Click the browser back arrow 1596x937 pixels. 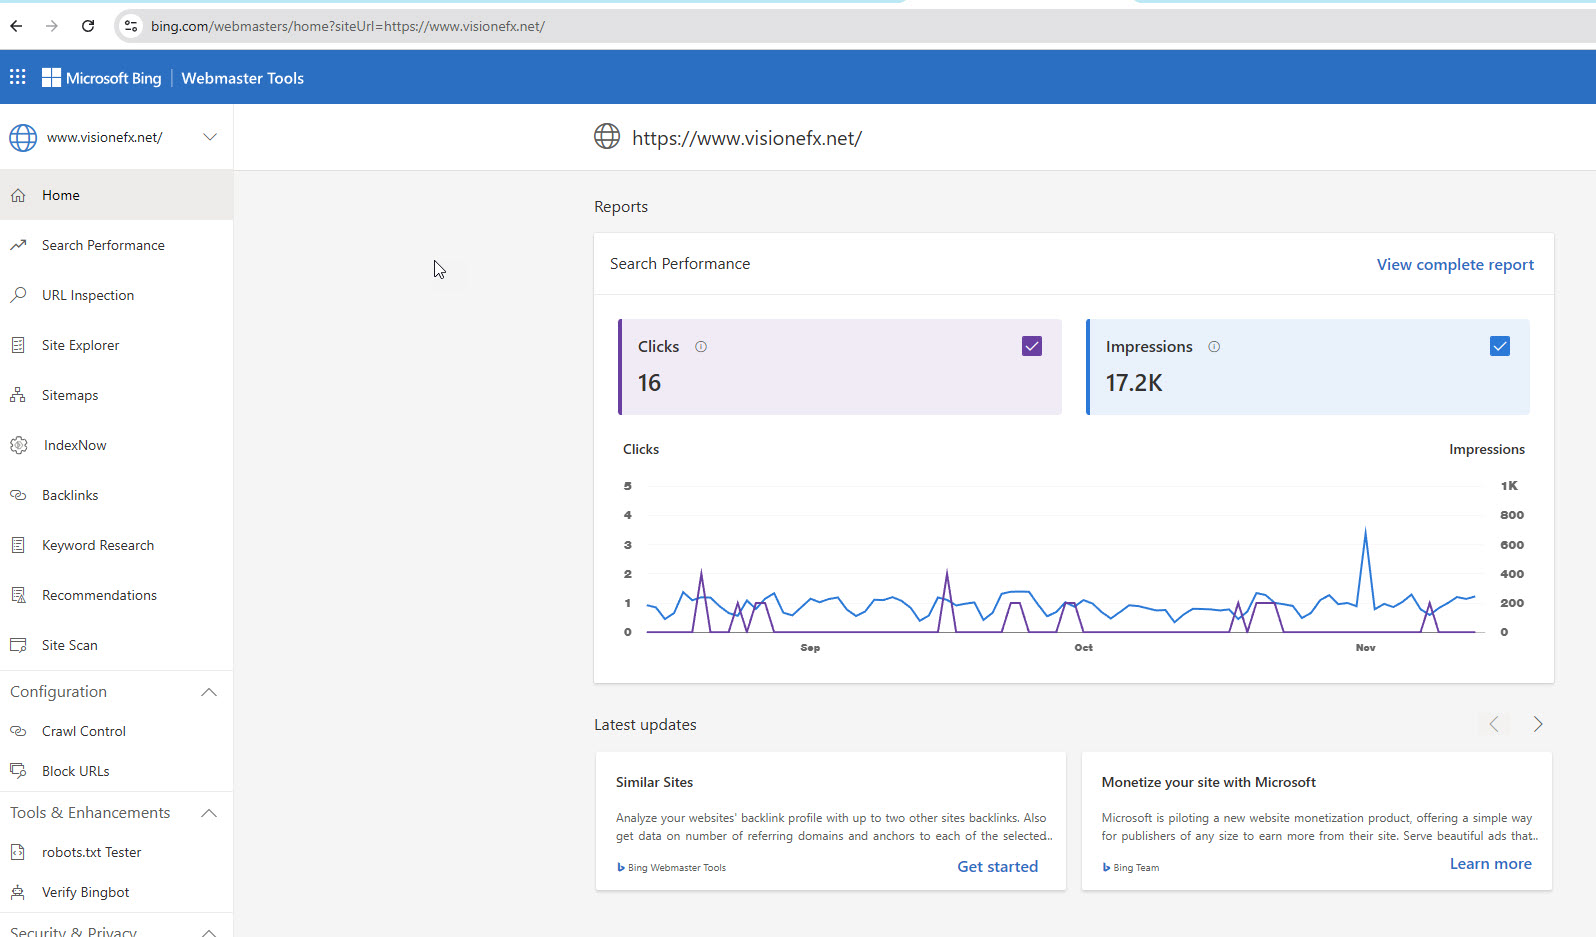pyautogui.click(x=16, y=26)
